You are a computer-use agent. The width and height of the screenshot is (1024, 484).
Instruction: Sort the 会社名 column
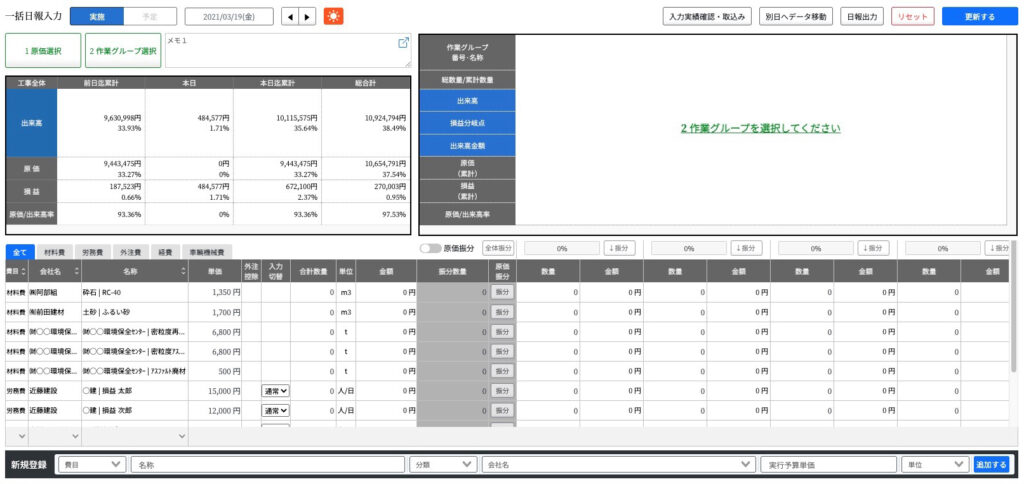click(x=76, y=270)
